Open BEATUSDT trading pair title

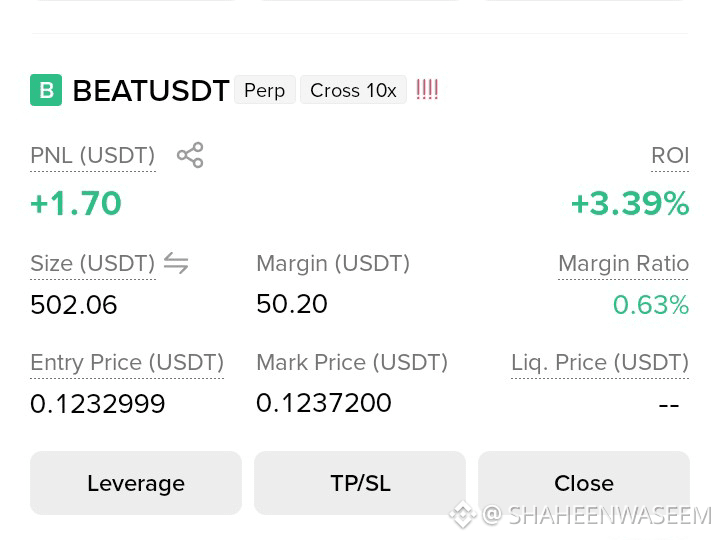click(x=151, y=90)
